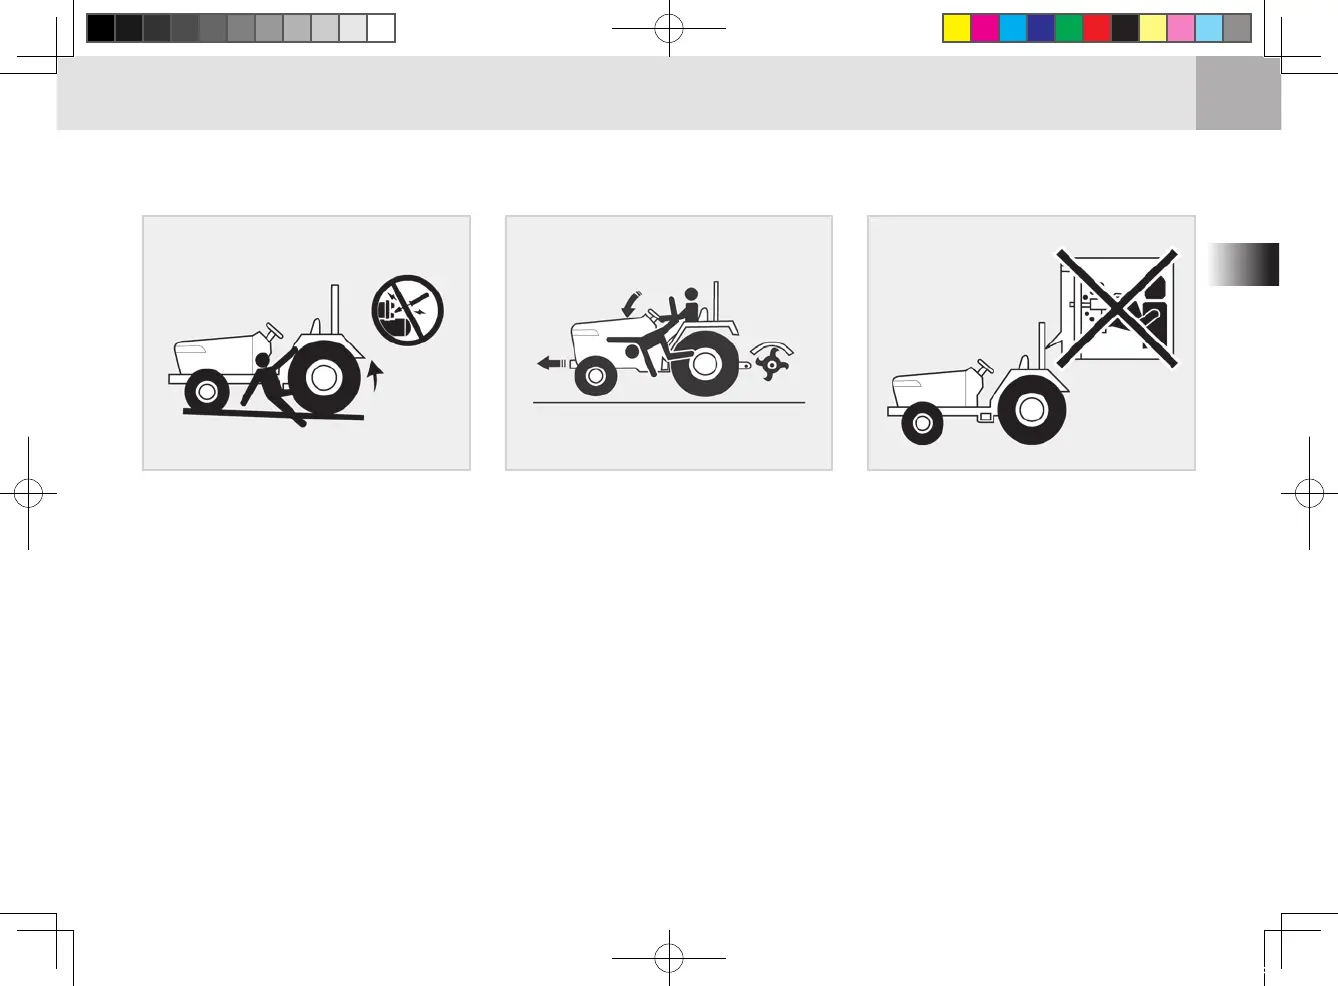The width and height of the screenshot is (1338, 986).
Task: Click the prohibition circle warning icon
Action: tap(407, 310)
